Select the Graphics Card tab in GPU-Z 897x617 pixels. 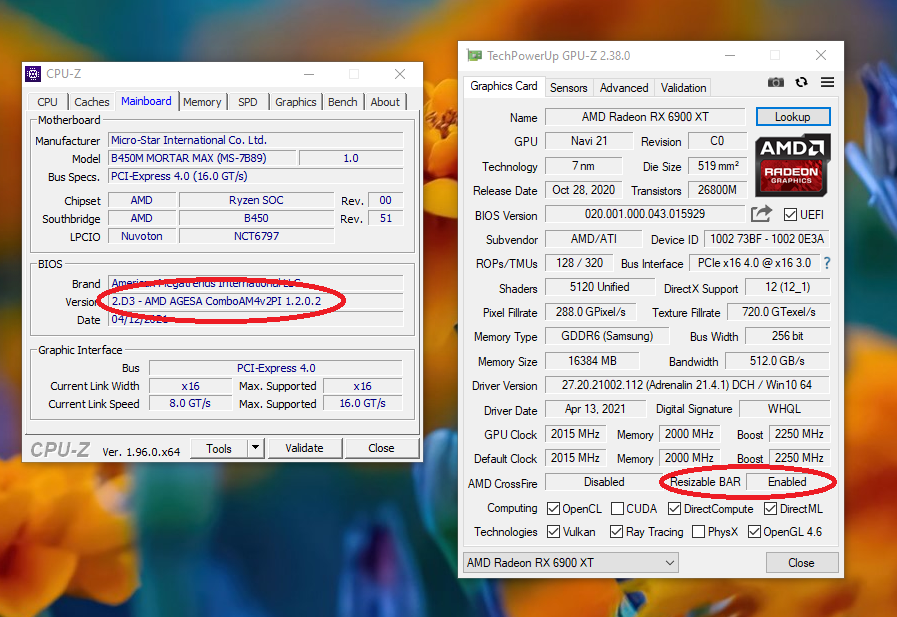[x=504, y=86]
